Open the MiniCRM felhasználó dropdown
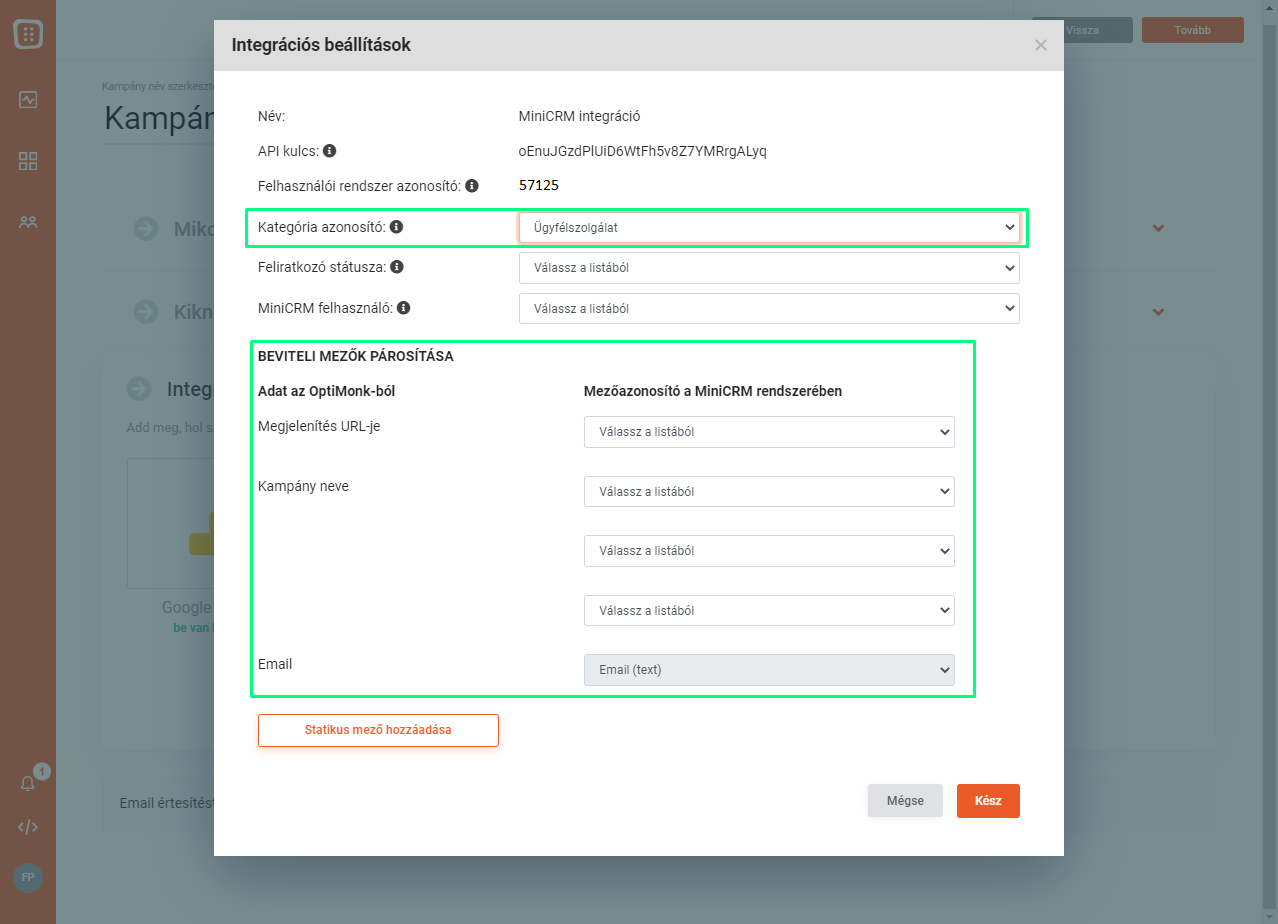The height and width of the screenshot is (924, 1278). click(x=769, y=308)
